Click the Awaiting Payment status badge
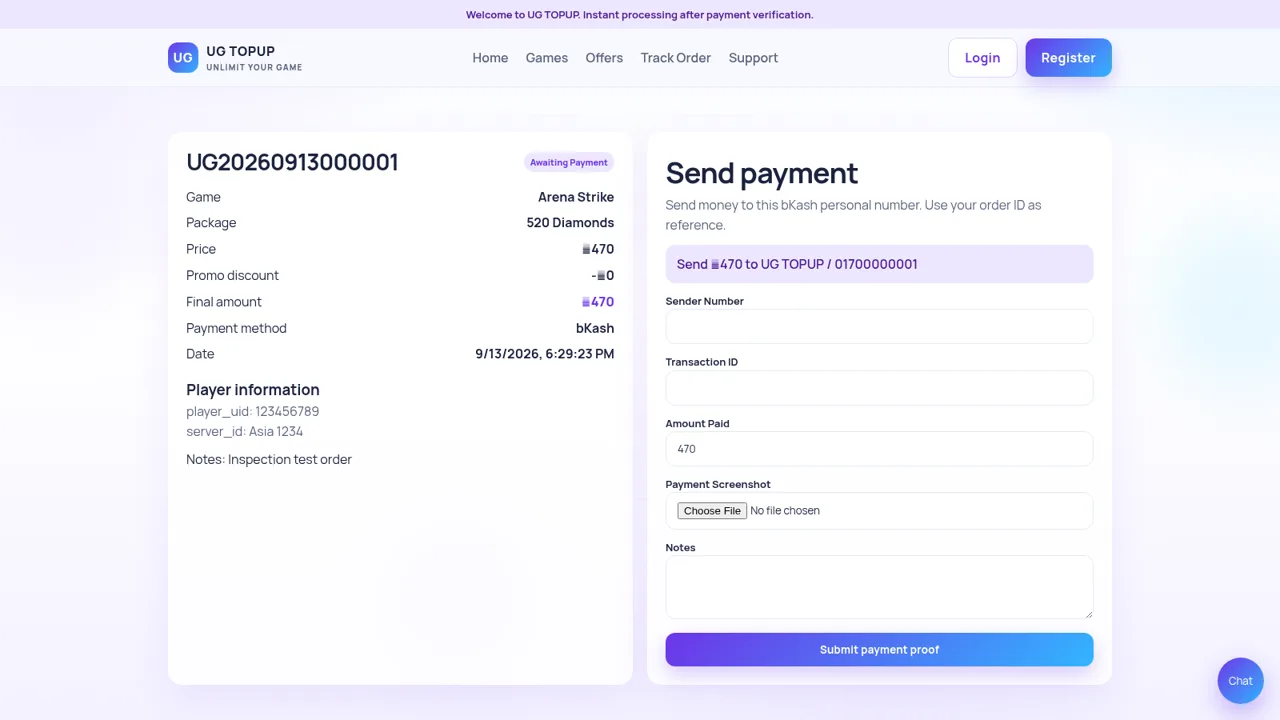The width and height of the screenshot is (1280, 720). tap(569, 162)
